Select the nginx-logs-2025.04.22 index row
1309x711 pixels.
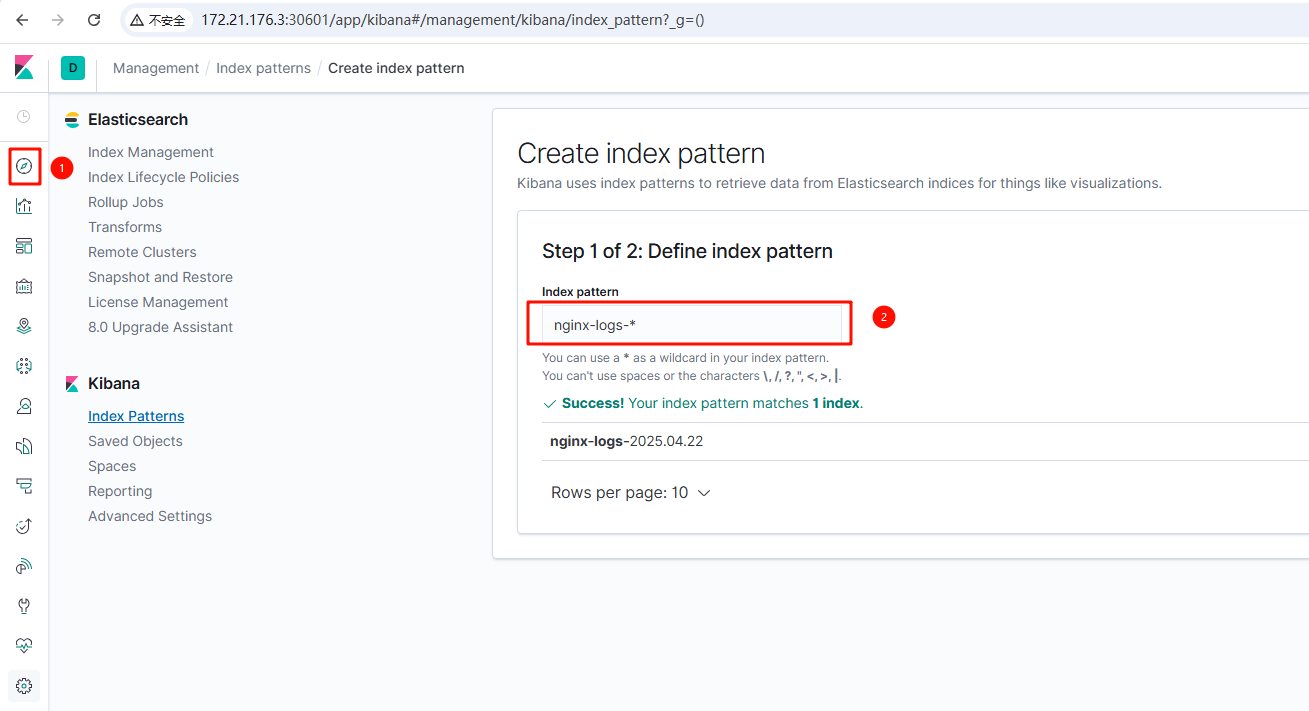pos(925,441)
